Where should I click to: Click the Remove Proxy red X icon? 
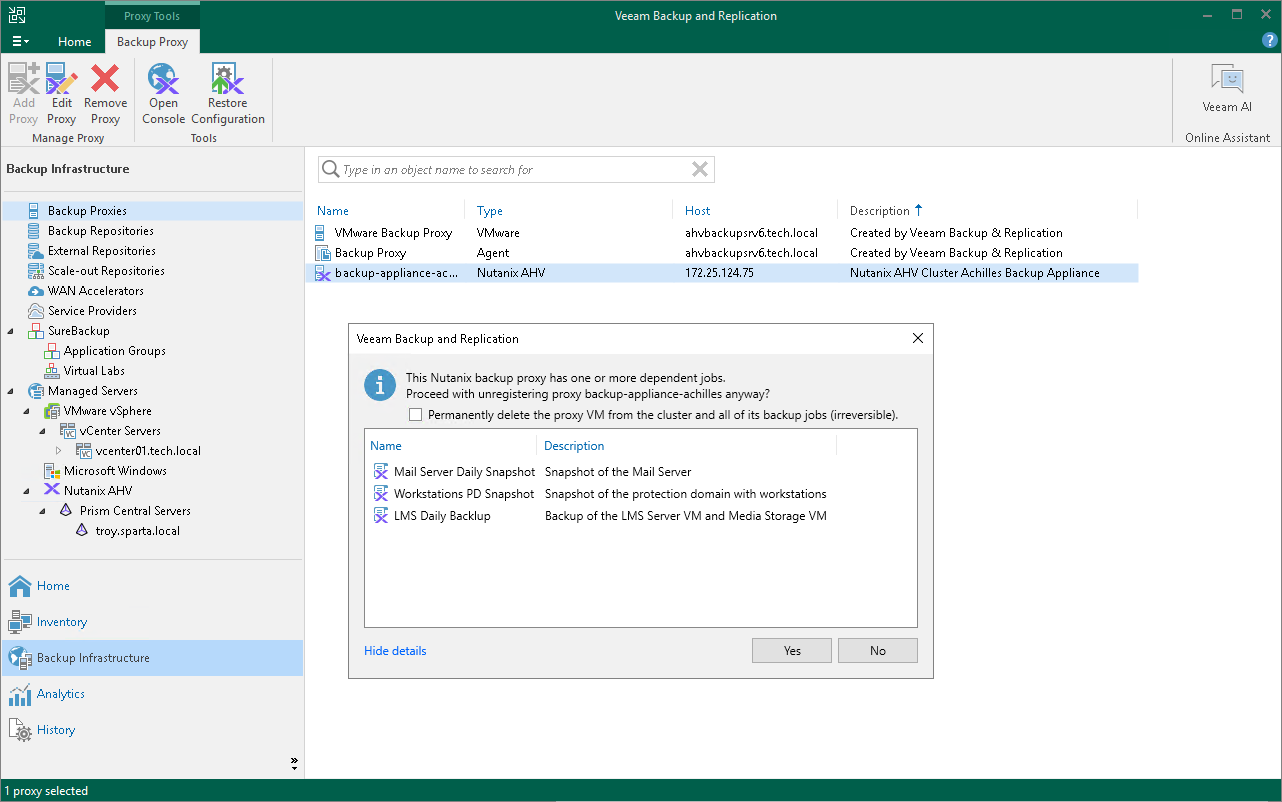(105, 78)
